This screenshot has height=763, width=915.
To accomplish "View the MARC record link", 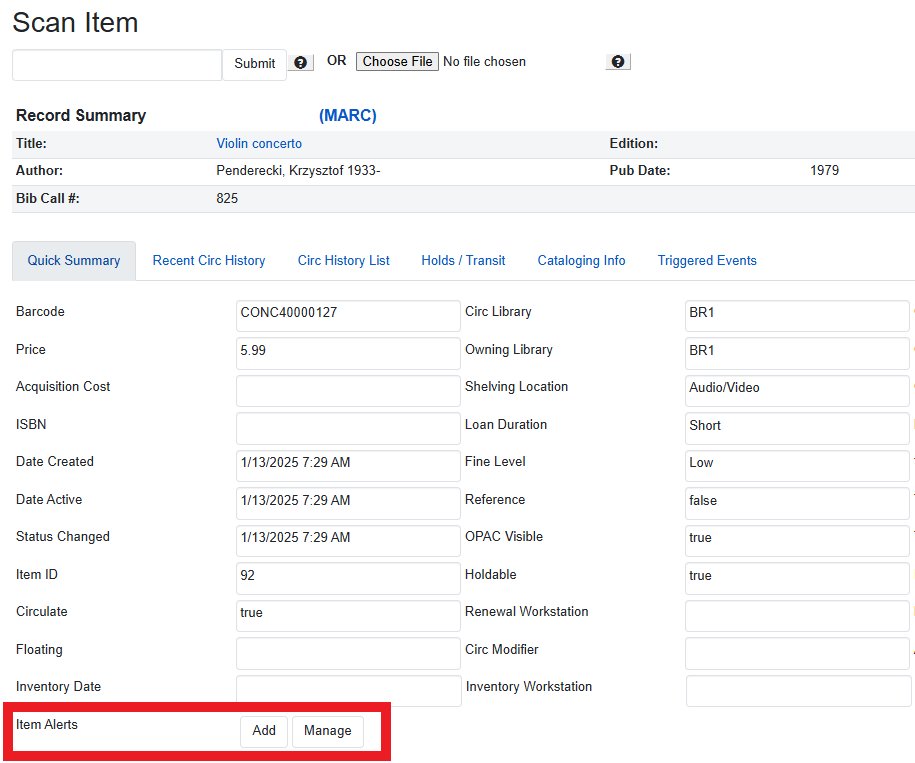I will click(347, 115).
